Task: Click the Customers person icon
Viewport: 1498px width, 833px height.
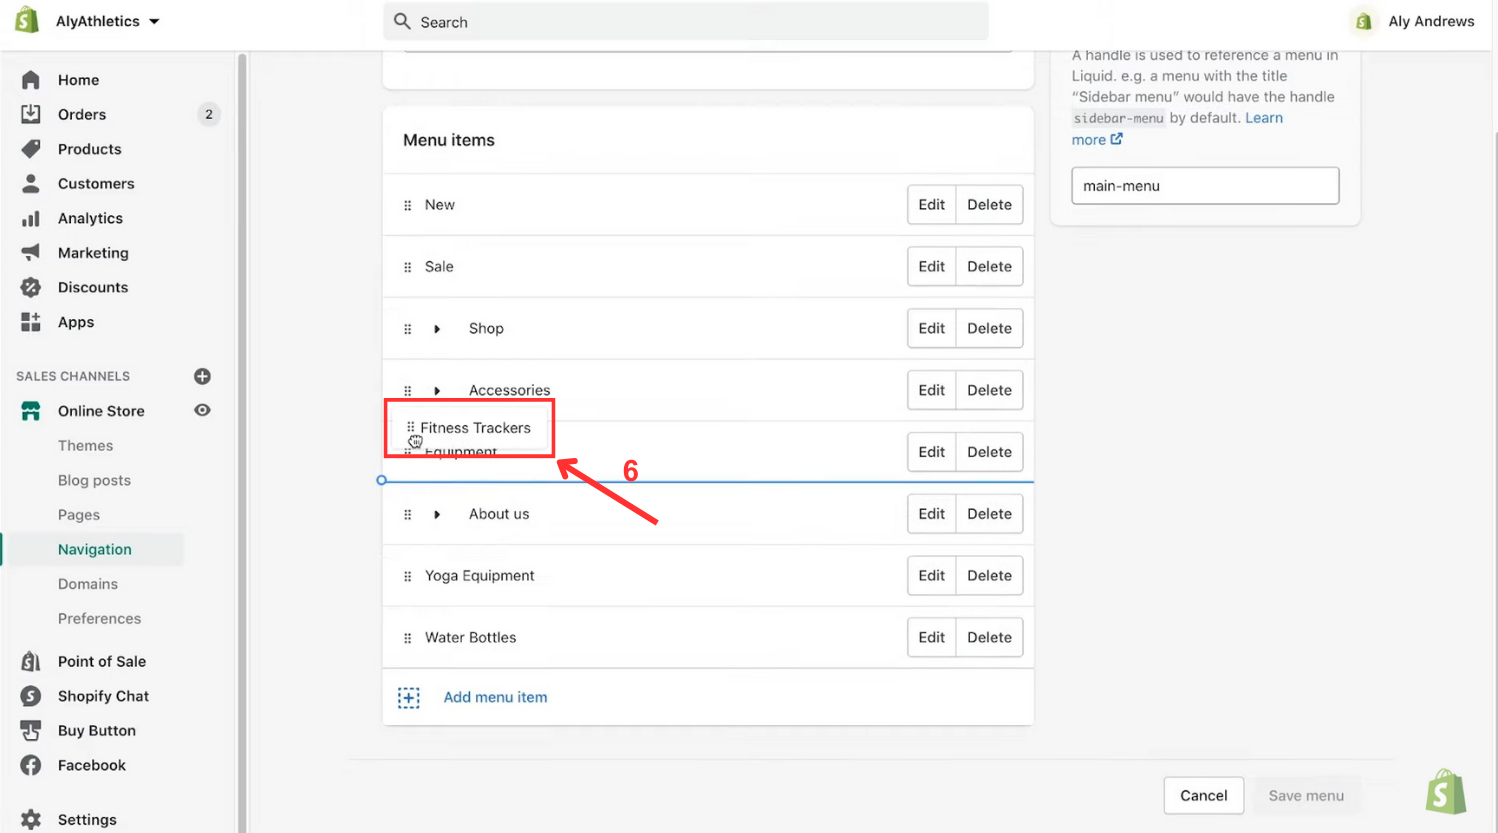Action: tap(31, 184)
